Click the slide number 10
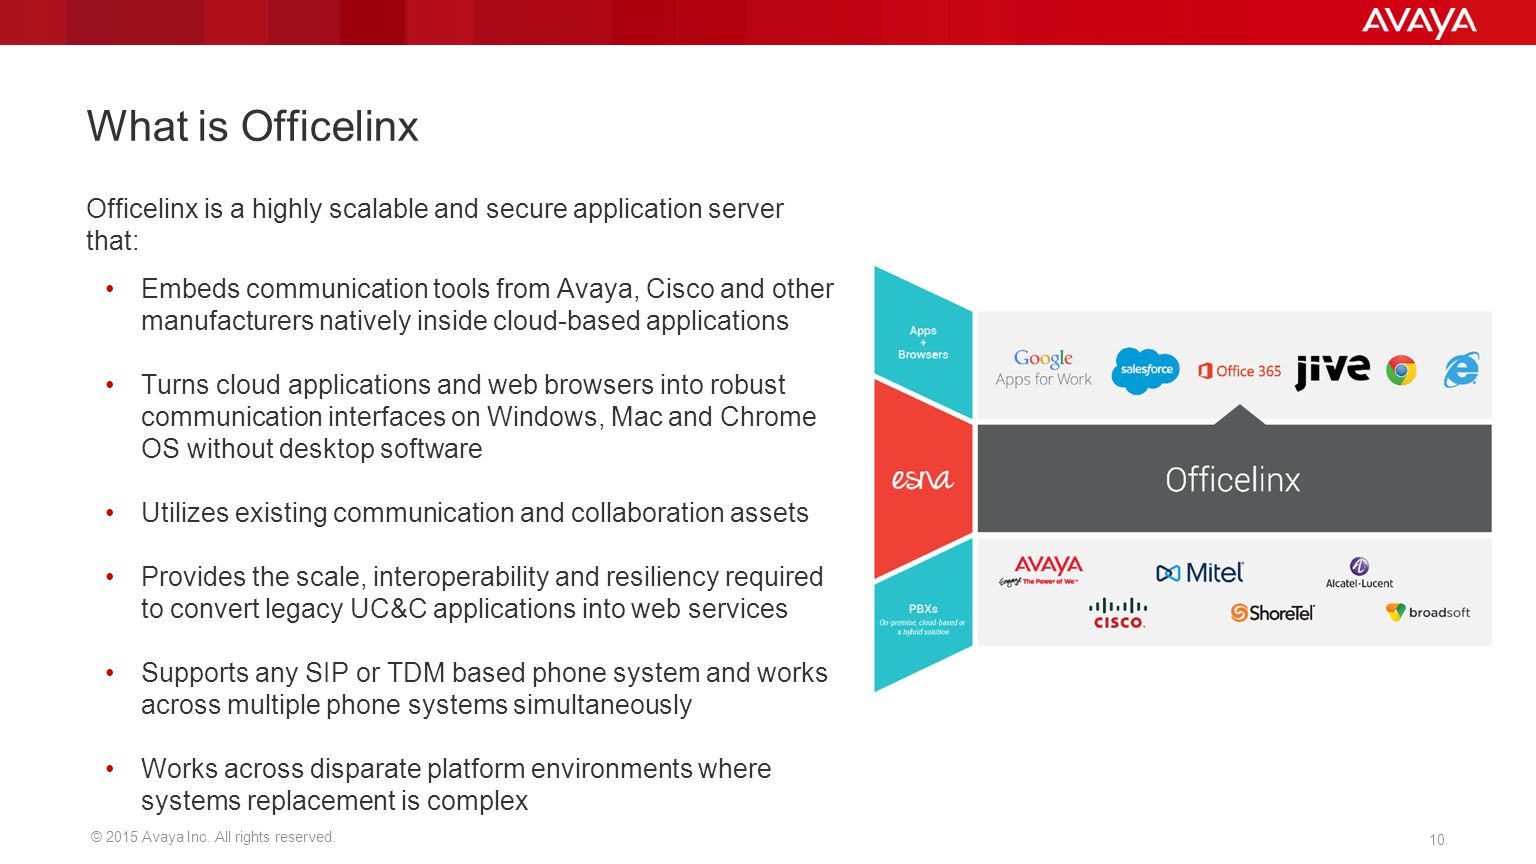This screenshot has width=1536, height=864. pos(1437,840)
